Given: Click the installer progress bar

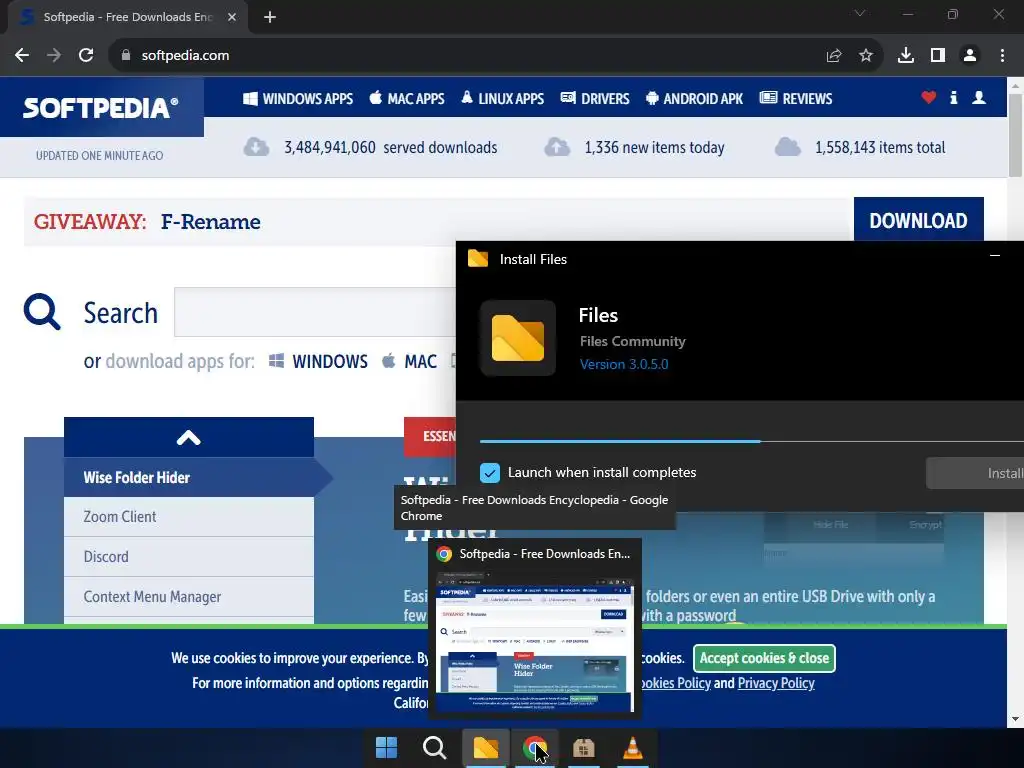Looking at the screenshot, I should point(752,441).
